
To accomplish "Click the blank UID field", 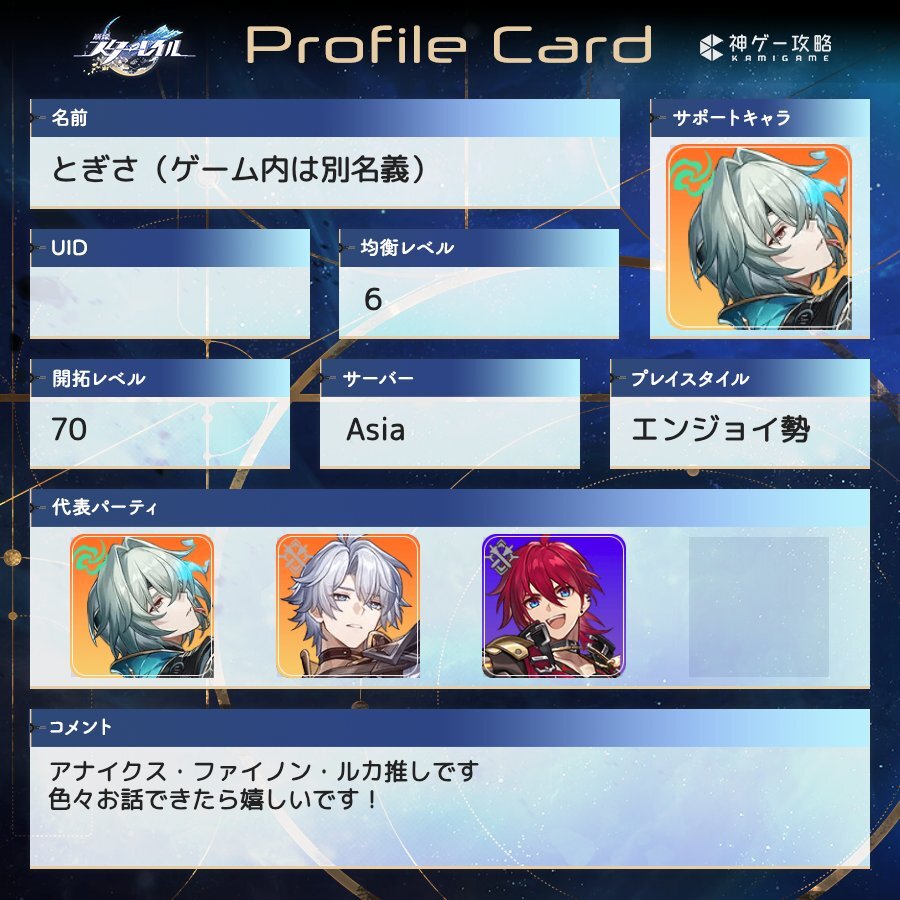I will [x=170, y=302].
